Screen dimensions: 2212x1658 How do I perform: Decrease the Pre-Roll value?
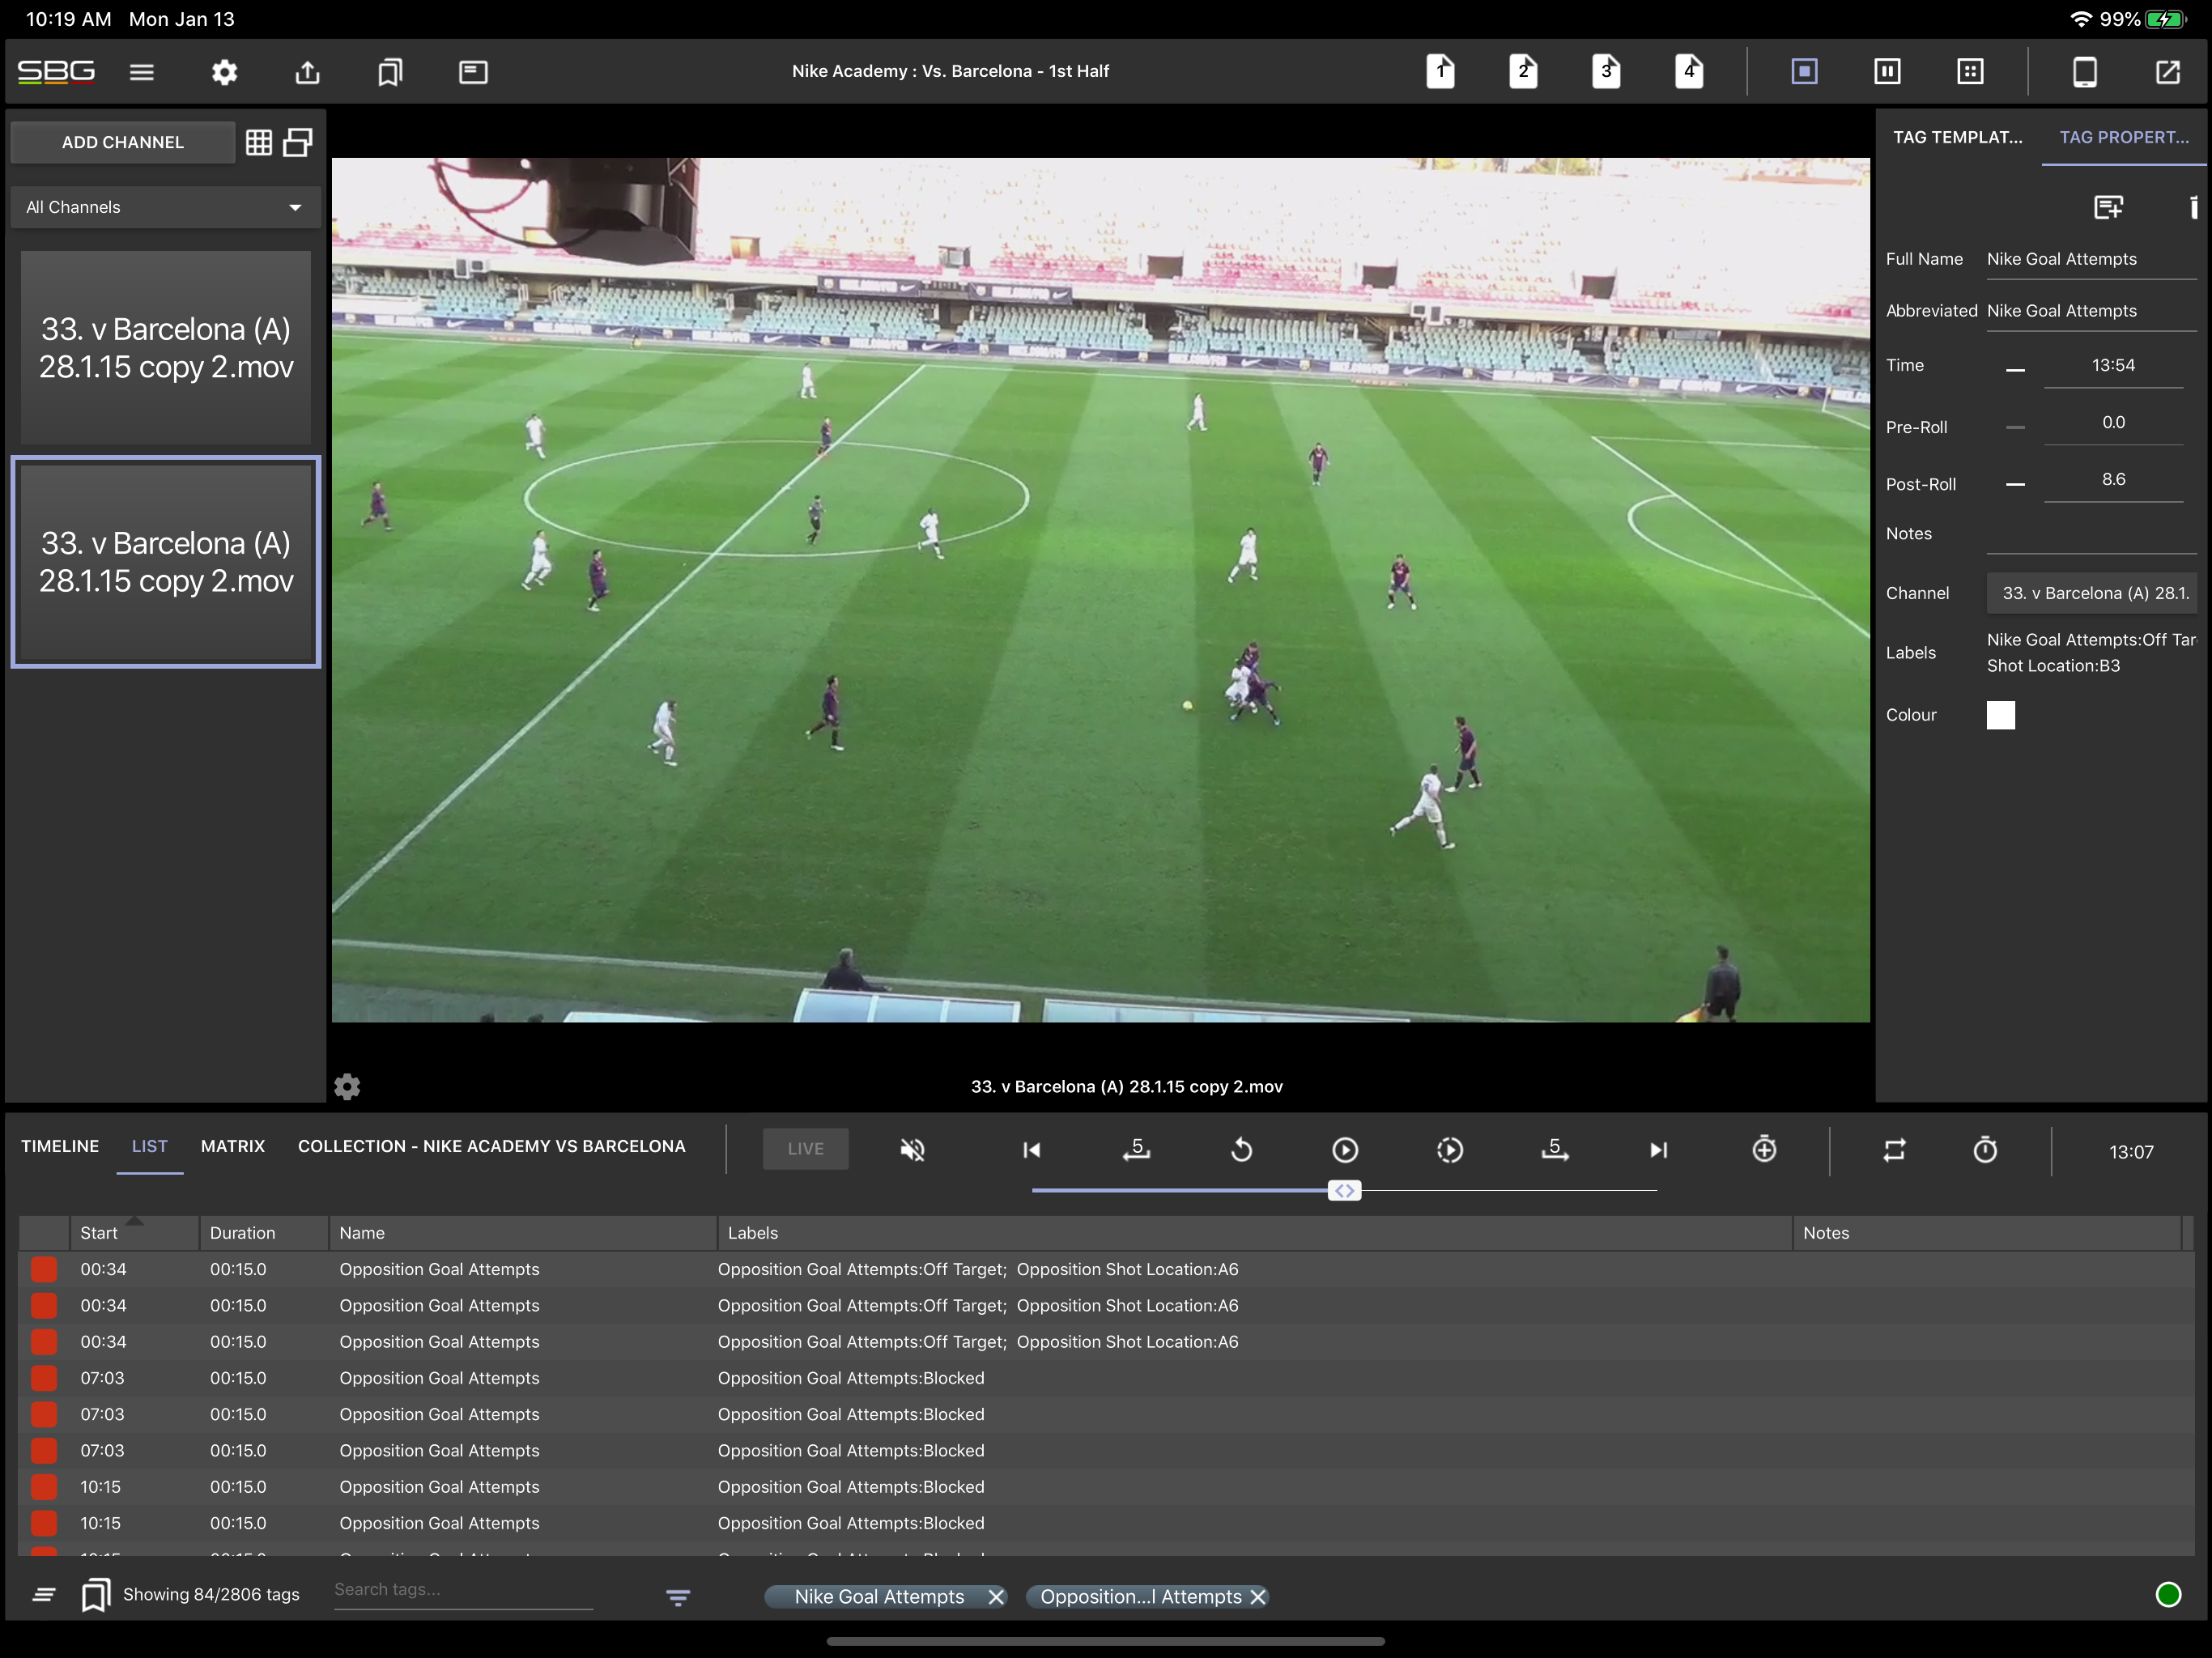[x=2015, y=426]
